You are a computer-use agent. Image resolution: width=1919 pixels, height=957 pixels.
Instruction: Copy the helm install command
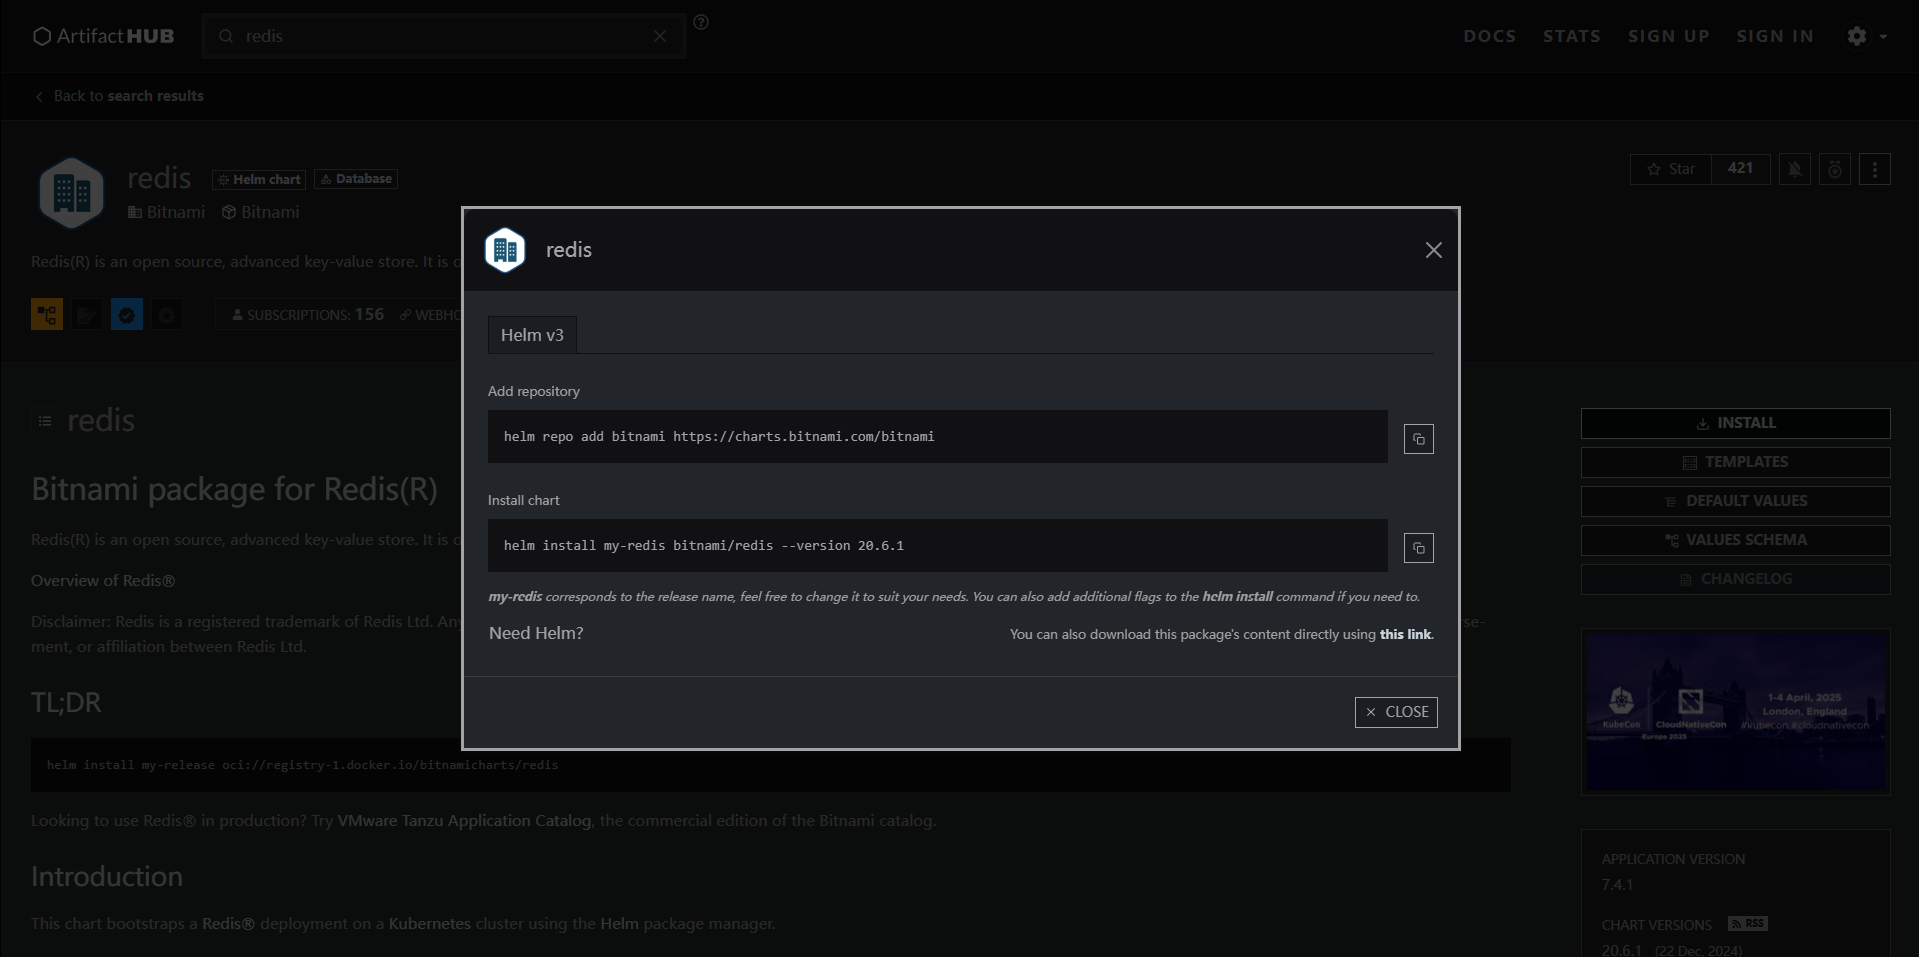coord(1418,548)
